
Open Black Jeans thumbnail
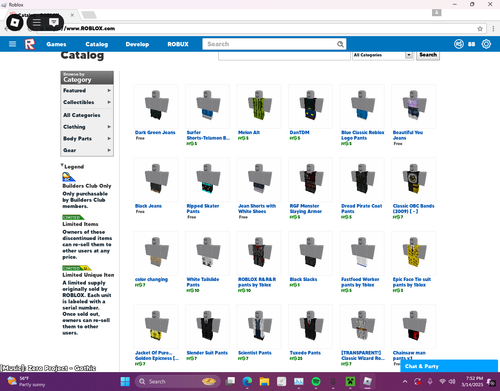point(156,180)
